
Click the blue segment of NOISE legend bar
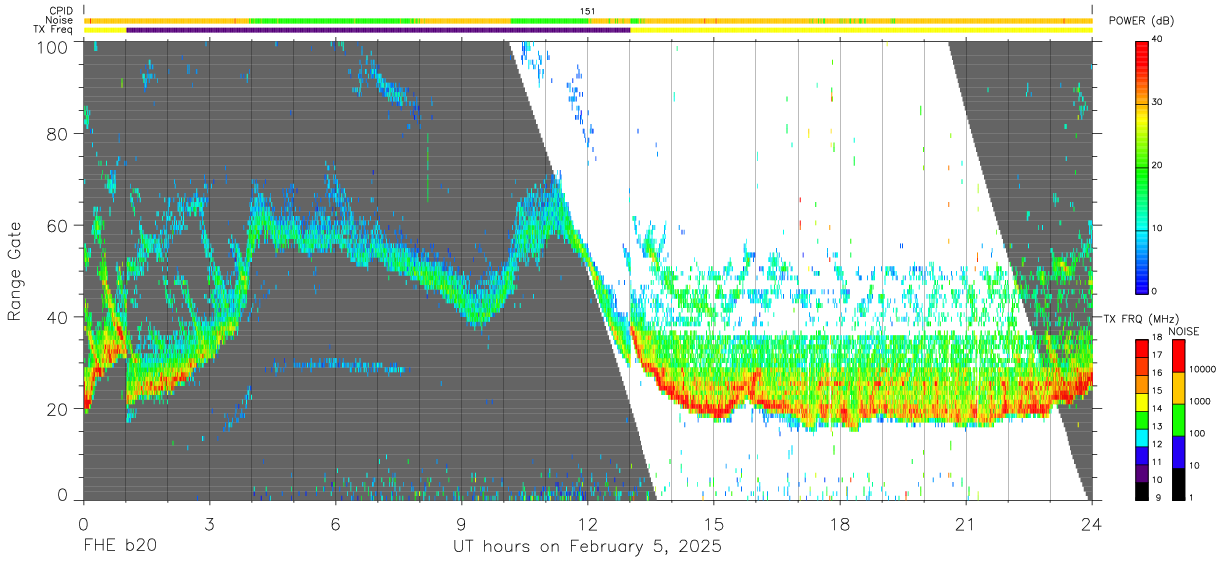tap(1177, 451)
